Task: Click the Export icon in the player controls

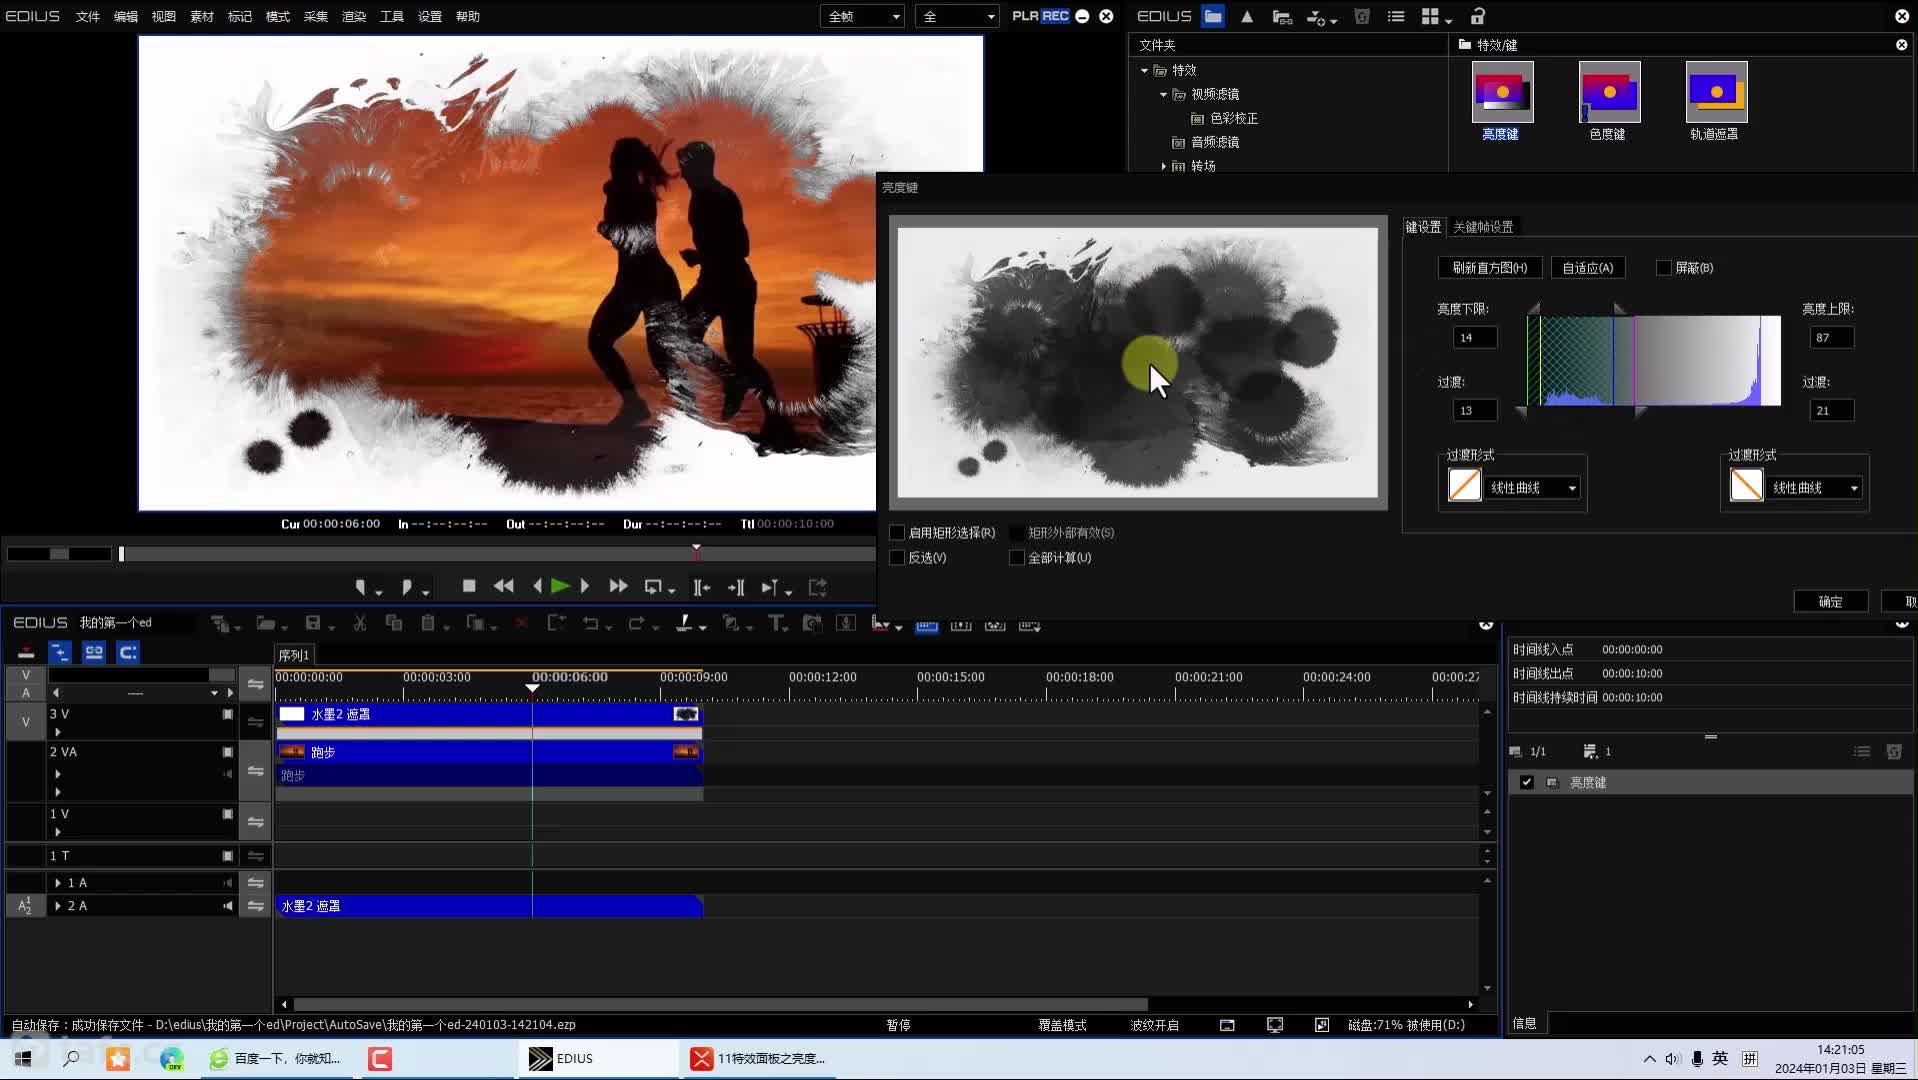Action: [818, 587]
